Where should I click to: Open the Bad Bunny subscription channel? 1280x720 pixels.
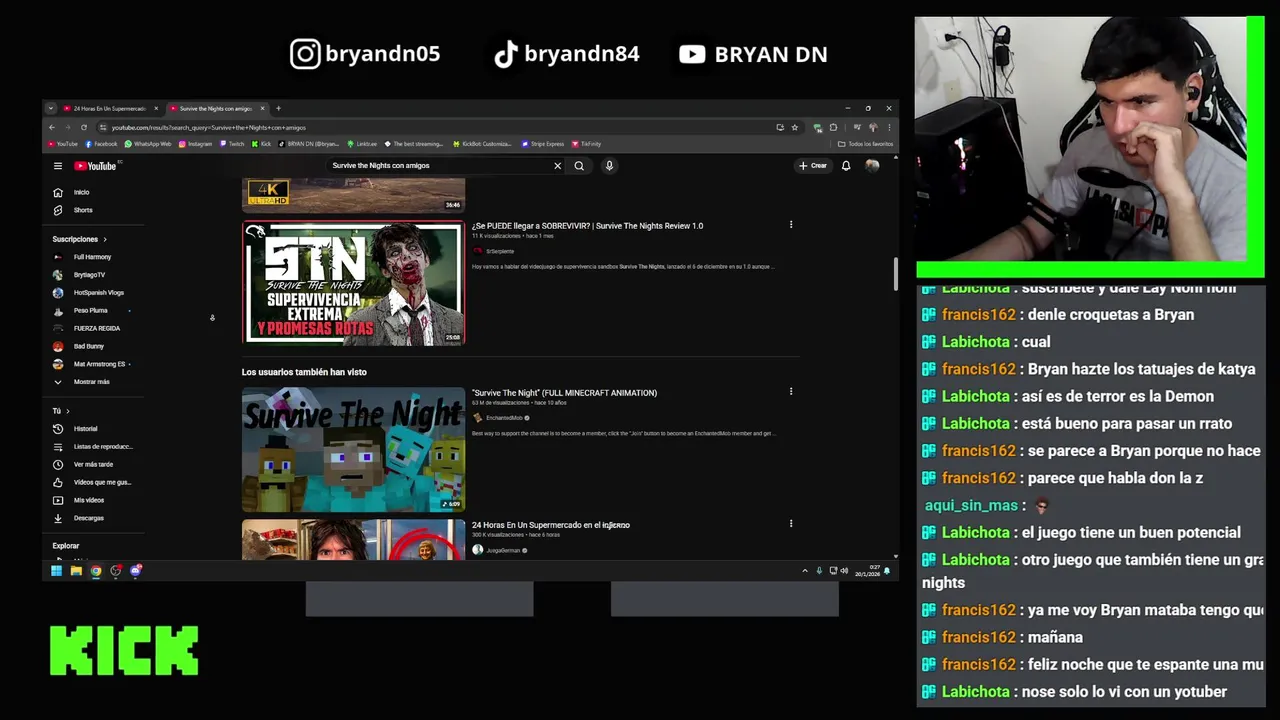coord(79,346)
